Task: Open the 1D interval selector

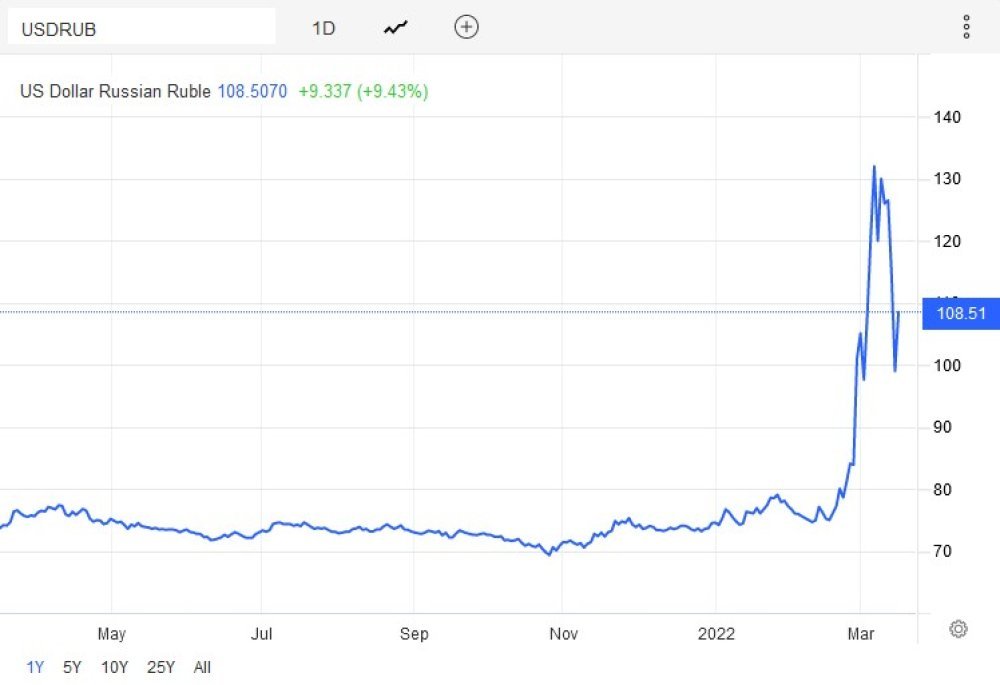Action: (x=323, y=28)
